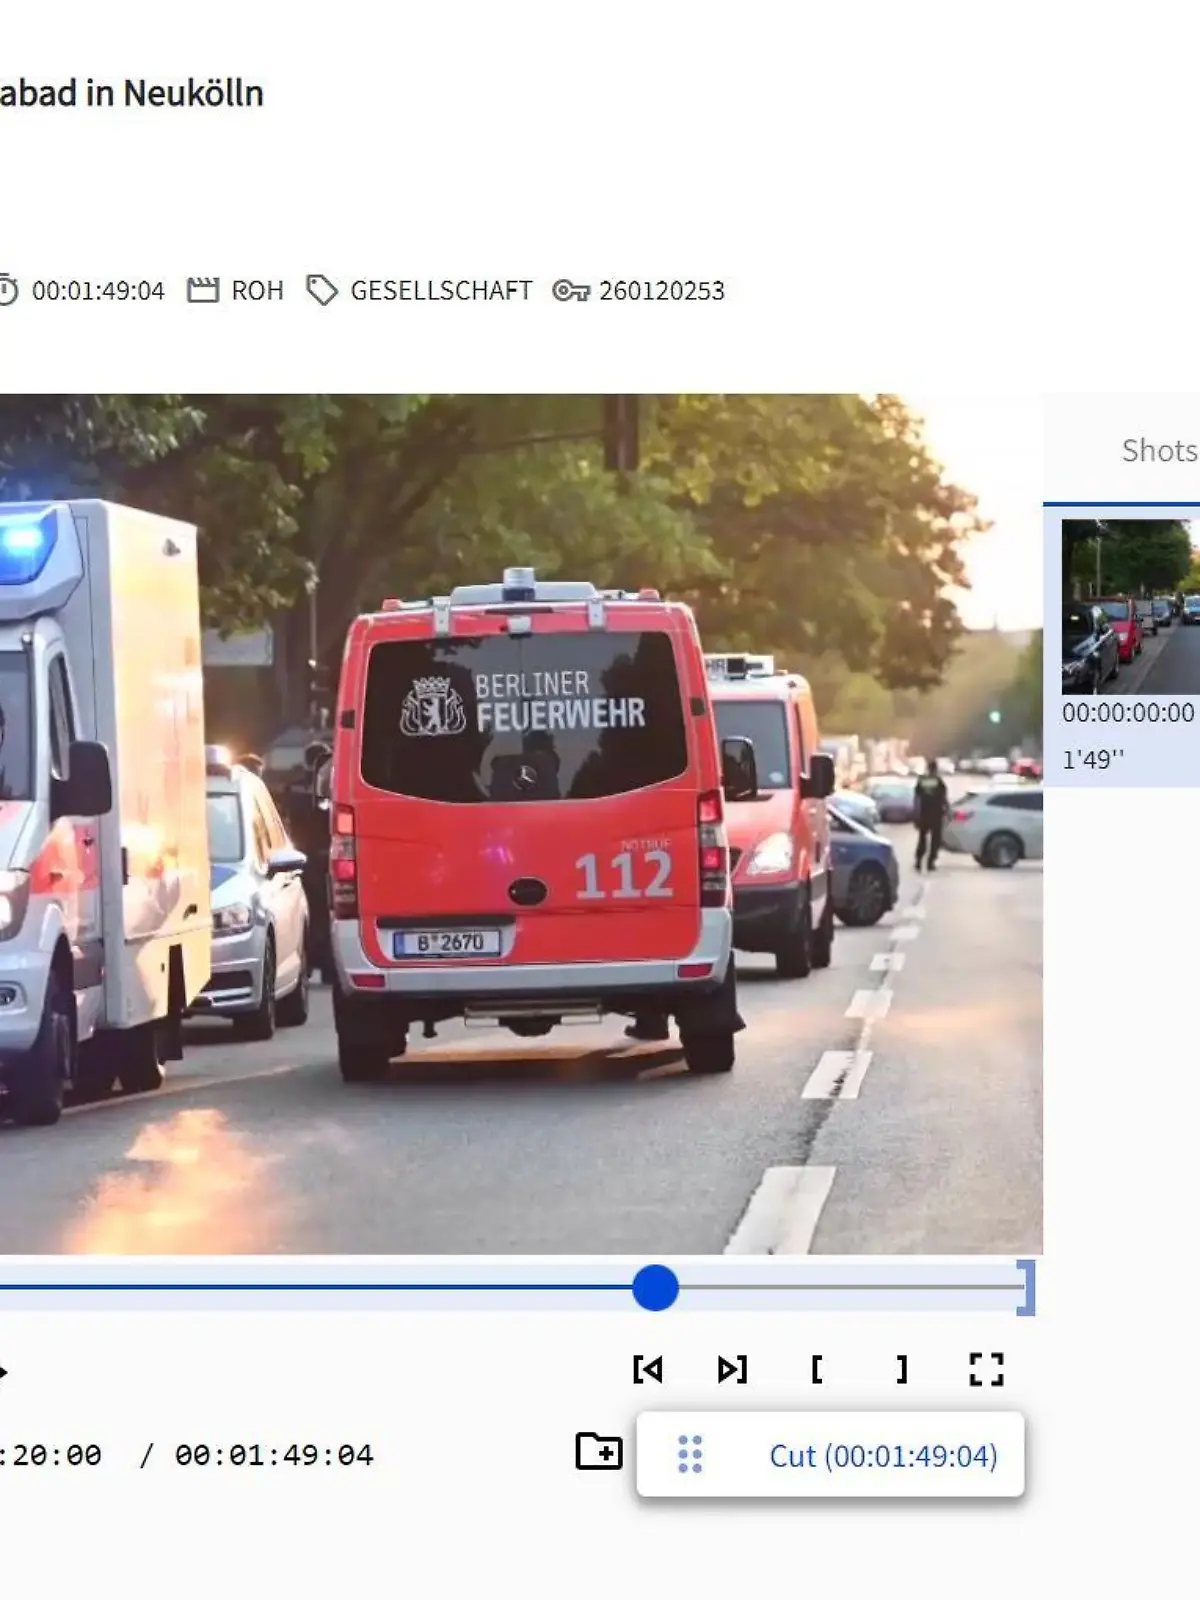Move the blue playhead knob
1200x1600 pixels.
point(656,1287)
